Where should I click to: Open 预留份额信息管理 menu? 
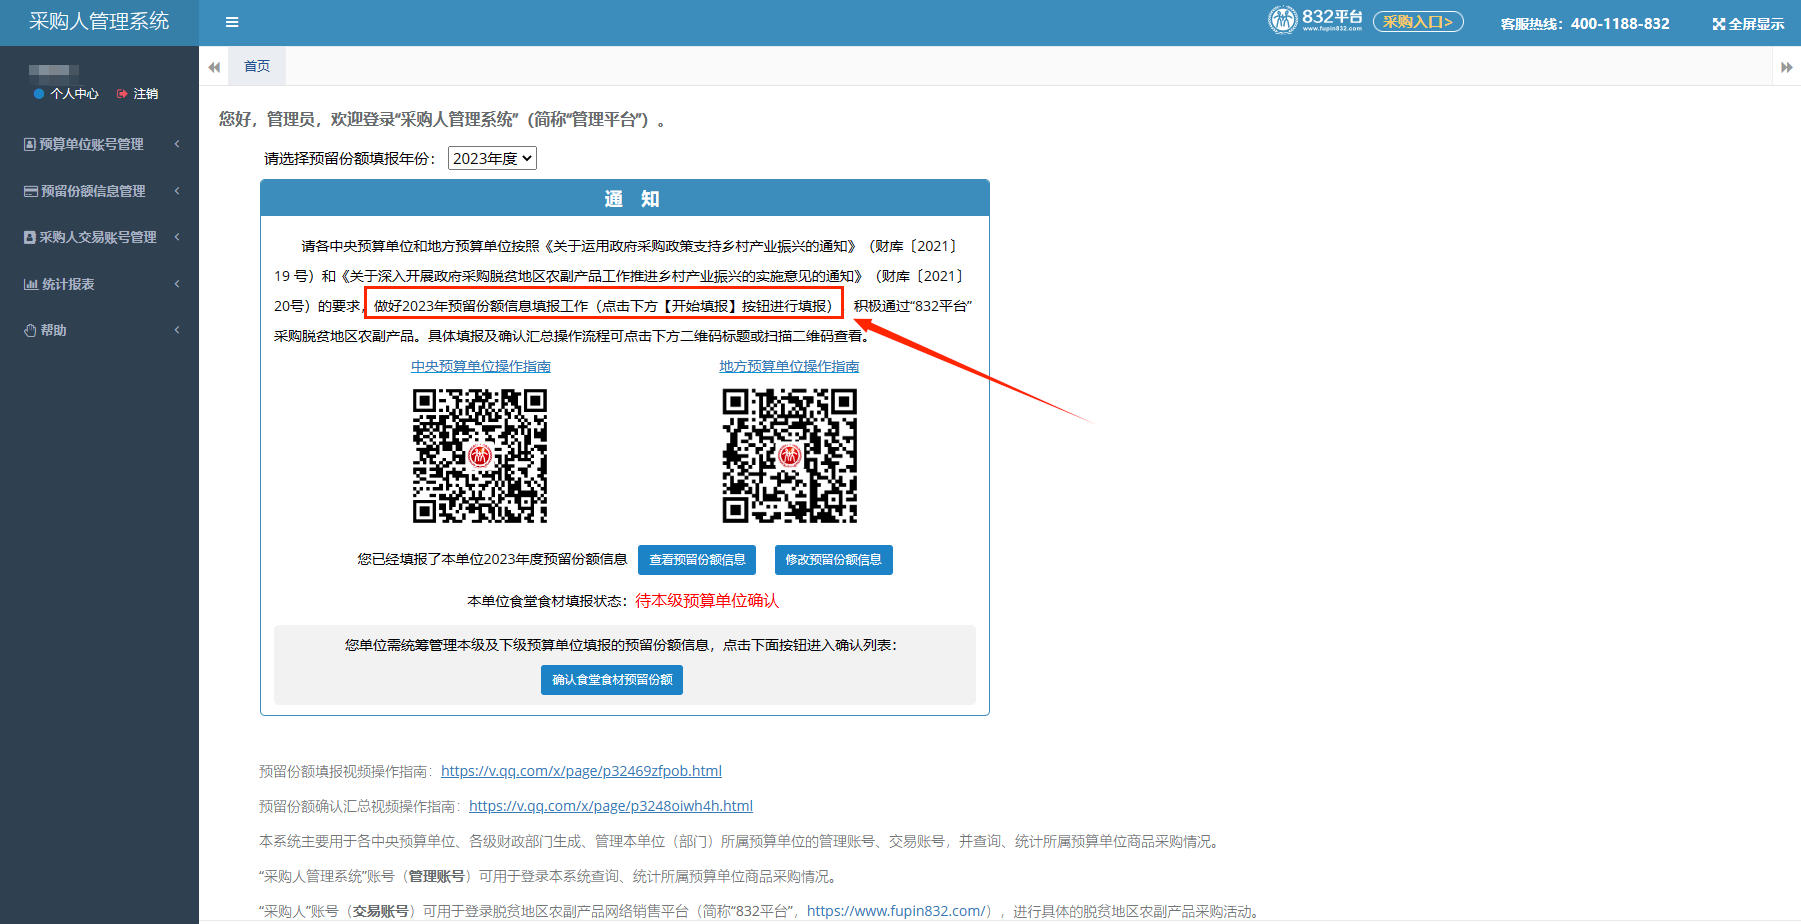tap(99, 191)
